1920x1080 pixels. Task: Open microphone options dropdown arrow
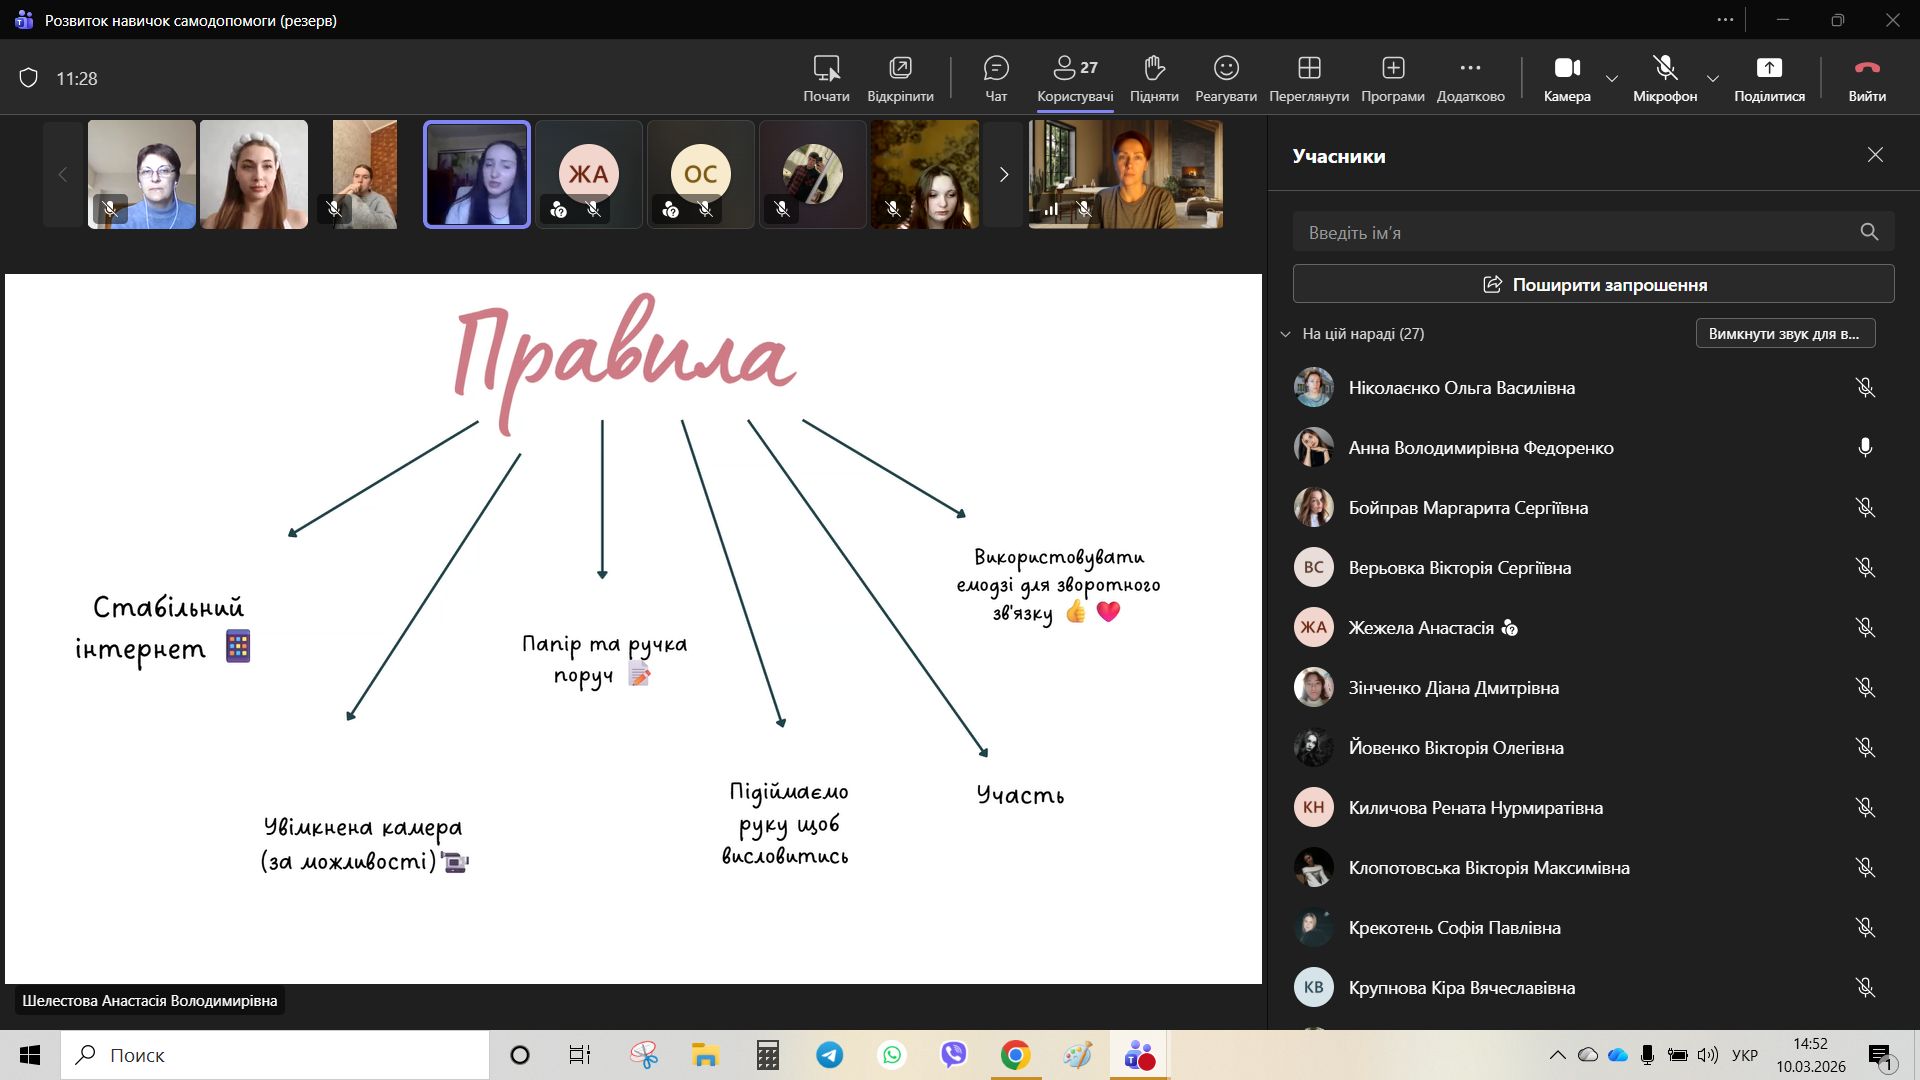[x=1713, y=78]
